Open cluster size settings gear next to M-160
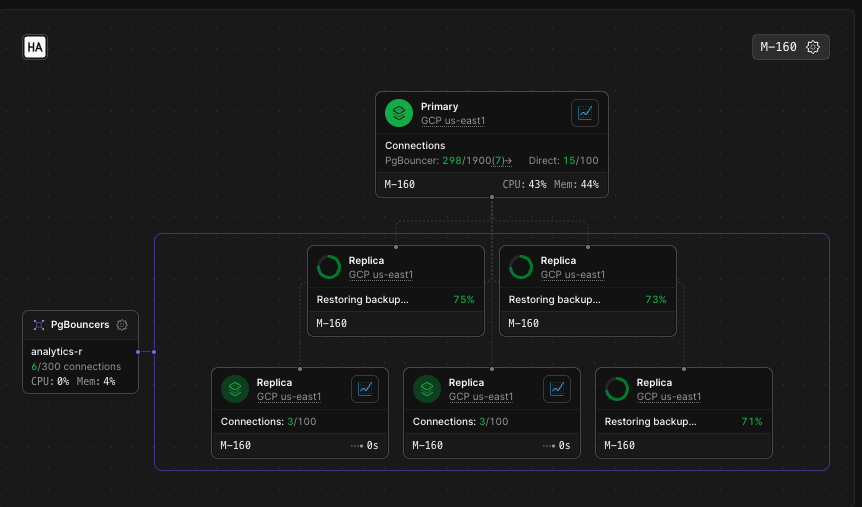The height and width of the screenshot is (507, 862). (813, 47)
